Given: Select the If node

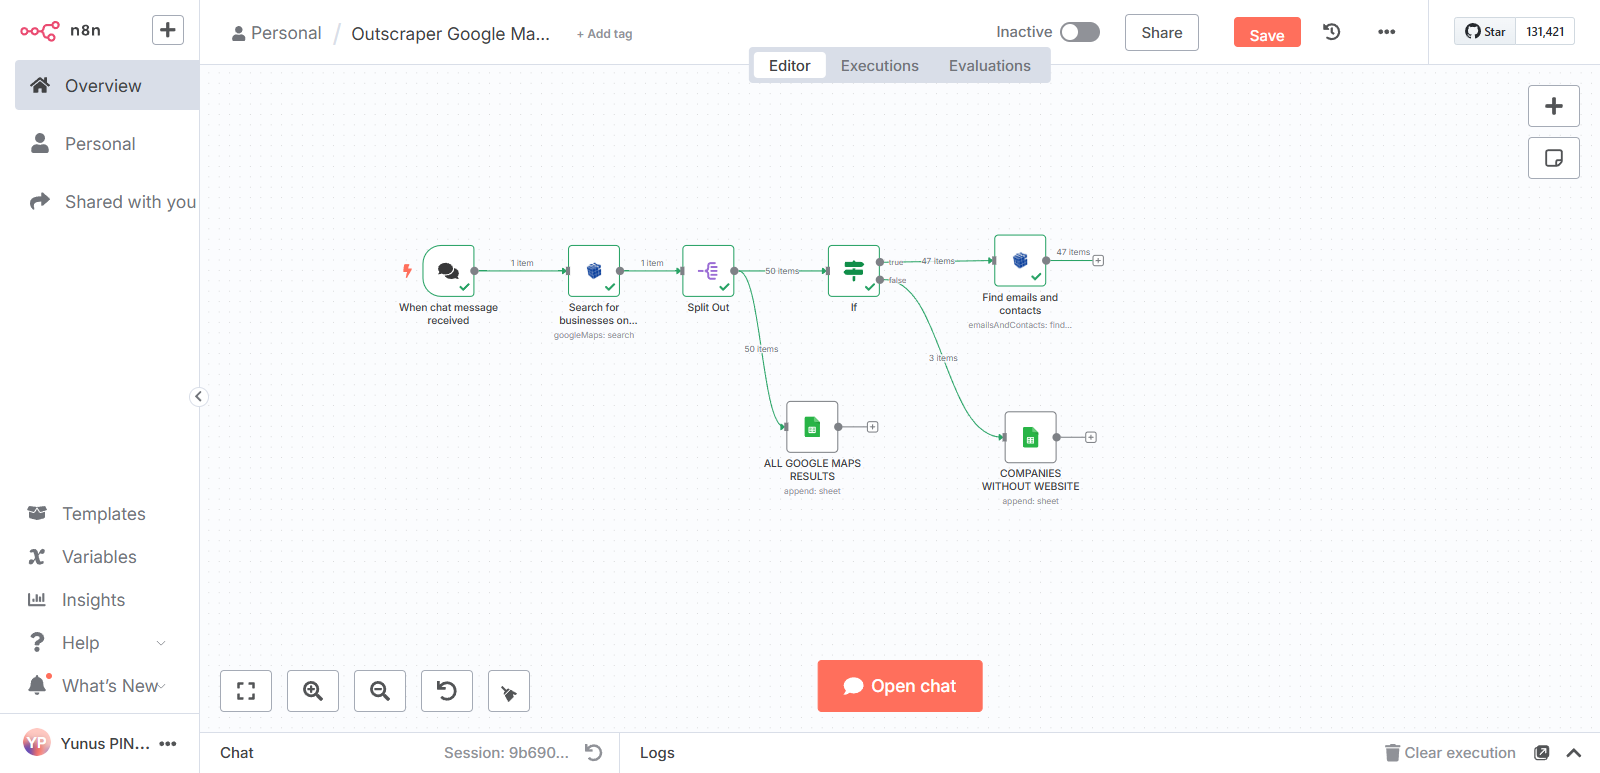Looking at the screenshot, I should (x=854, y=271).
